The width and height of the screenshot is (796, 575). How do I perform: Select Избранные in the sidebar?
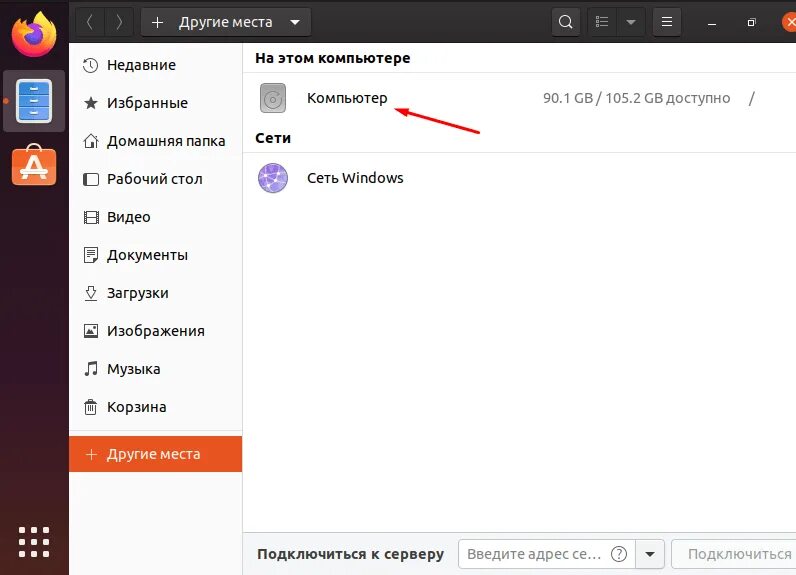click(147, 103)
